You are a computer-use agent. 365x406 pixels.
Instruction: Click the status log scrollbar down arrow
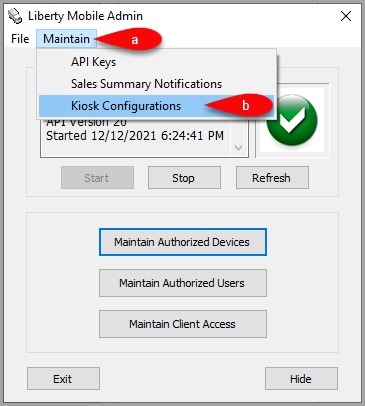(239, 148)
